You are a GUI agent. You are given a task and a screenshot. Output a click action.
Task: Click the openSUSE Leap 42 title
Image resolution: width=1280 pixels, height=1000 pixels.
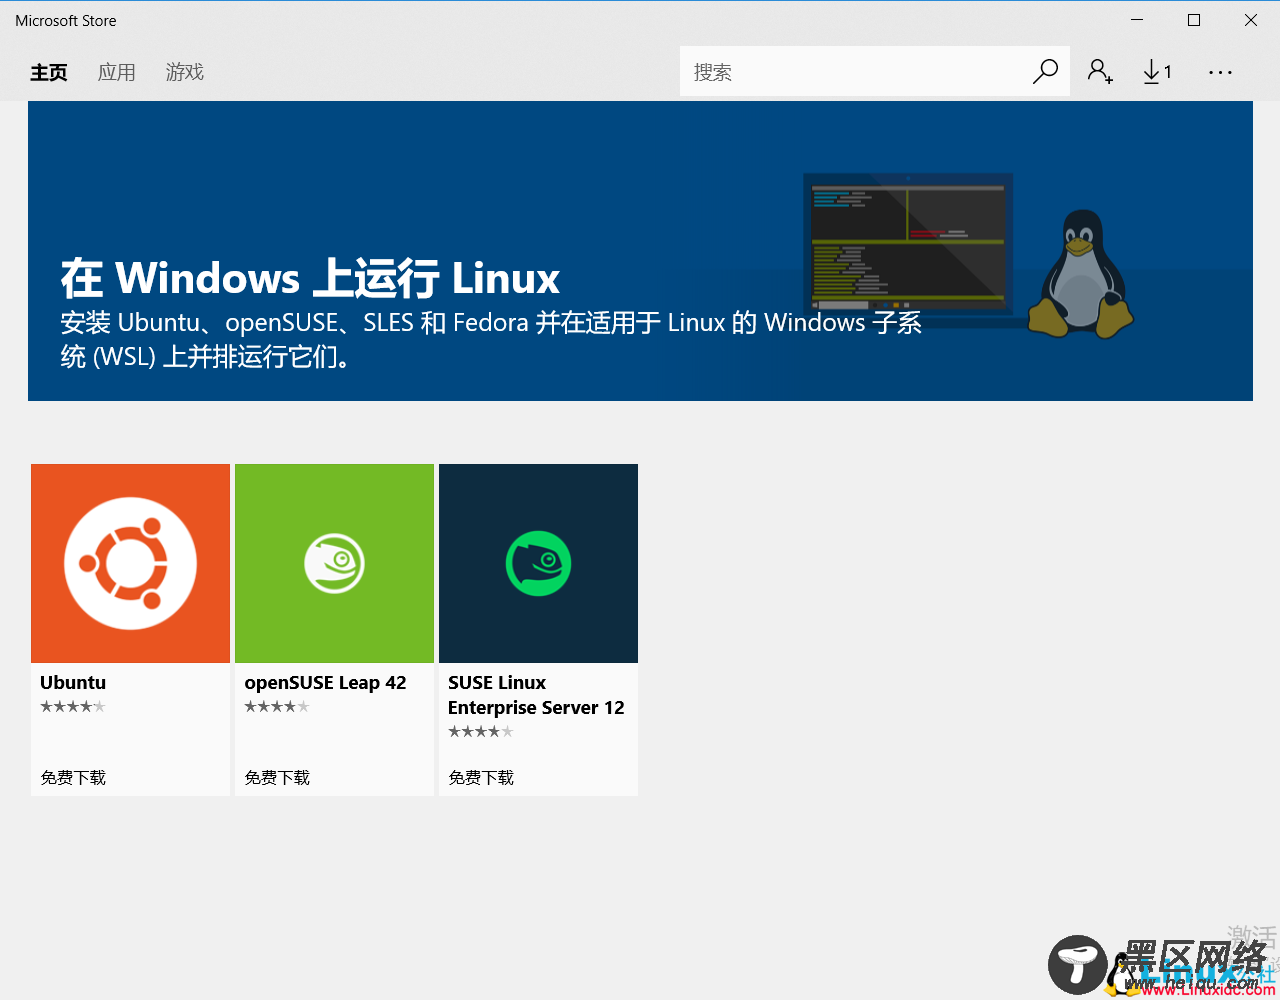[x=325, y=683]
